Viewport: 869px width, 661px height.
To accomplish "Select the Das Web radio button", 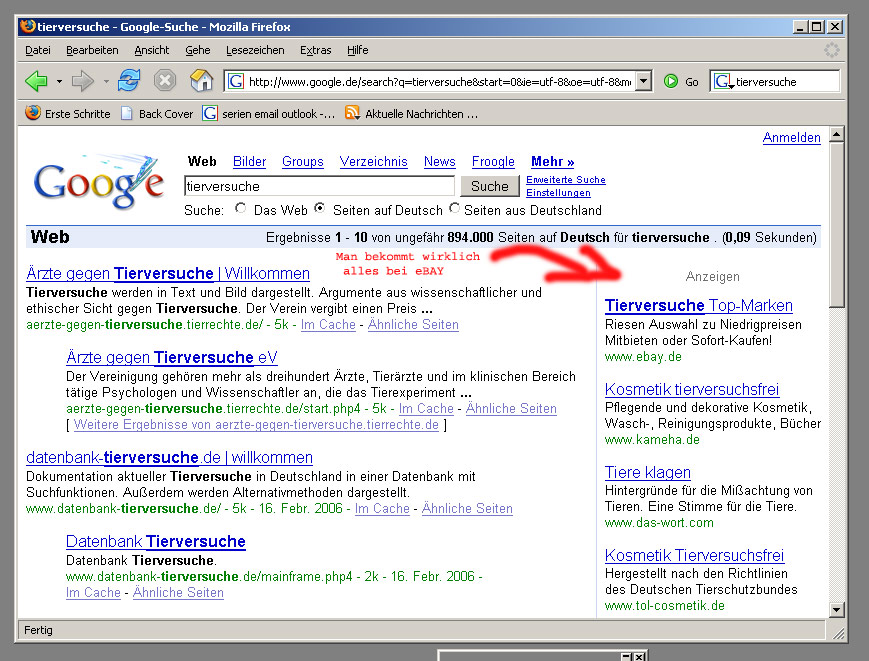I will pyautogui.click(x=241, y=208).
